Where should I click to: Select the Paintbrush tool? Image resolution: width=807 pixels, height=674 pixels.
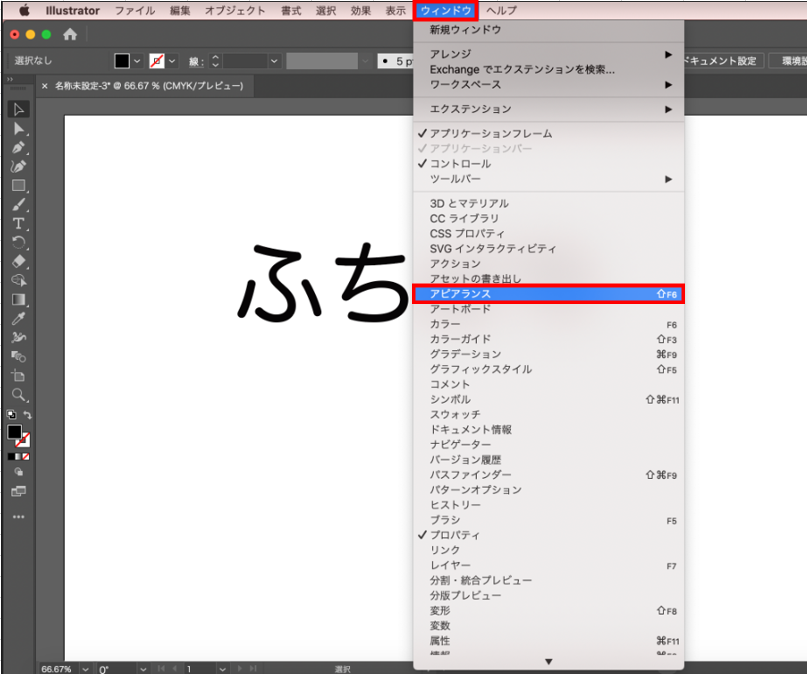pos(19,205)
